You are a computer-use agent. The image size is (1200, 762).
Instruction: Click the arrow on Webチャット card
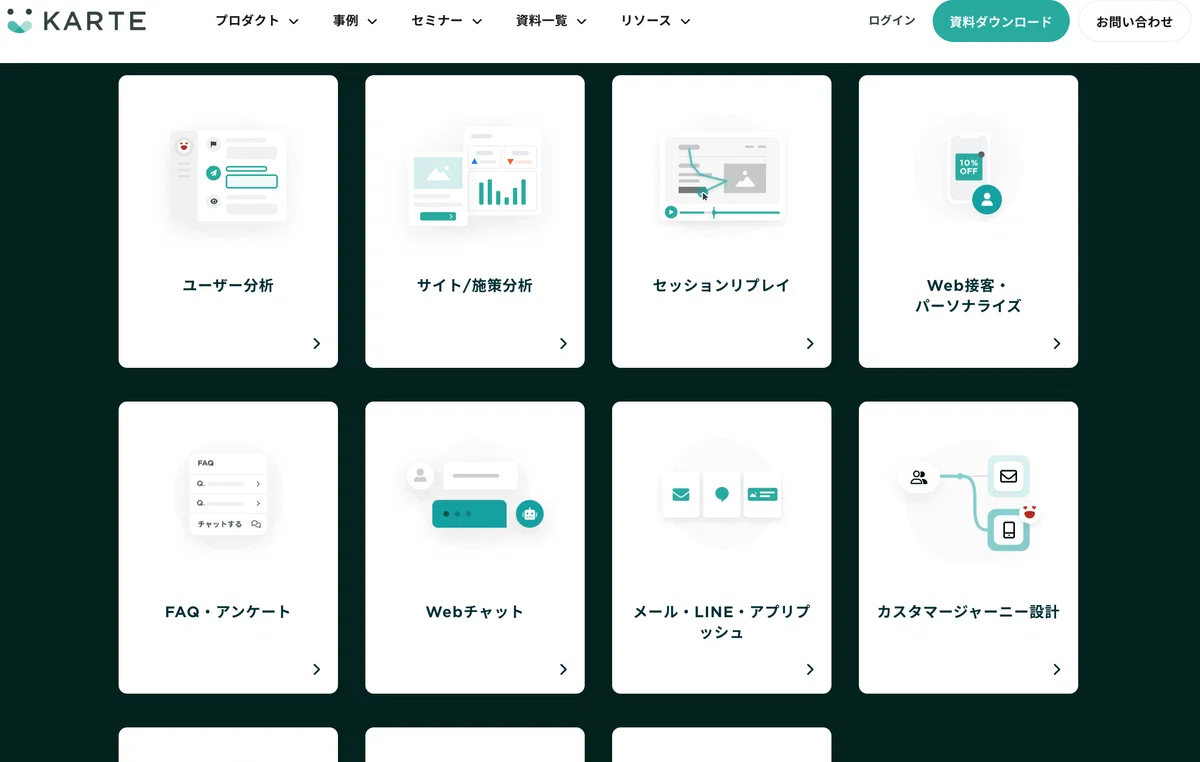pyautogui.click(x=563, y=670)
